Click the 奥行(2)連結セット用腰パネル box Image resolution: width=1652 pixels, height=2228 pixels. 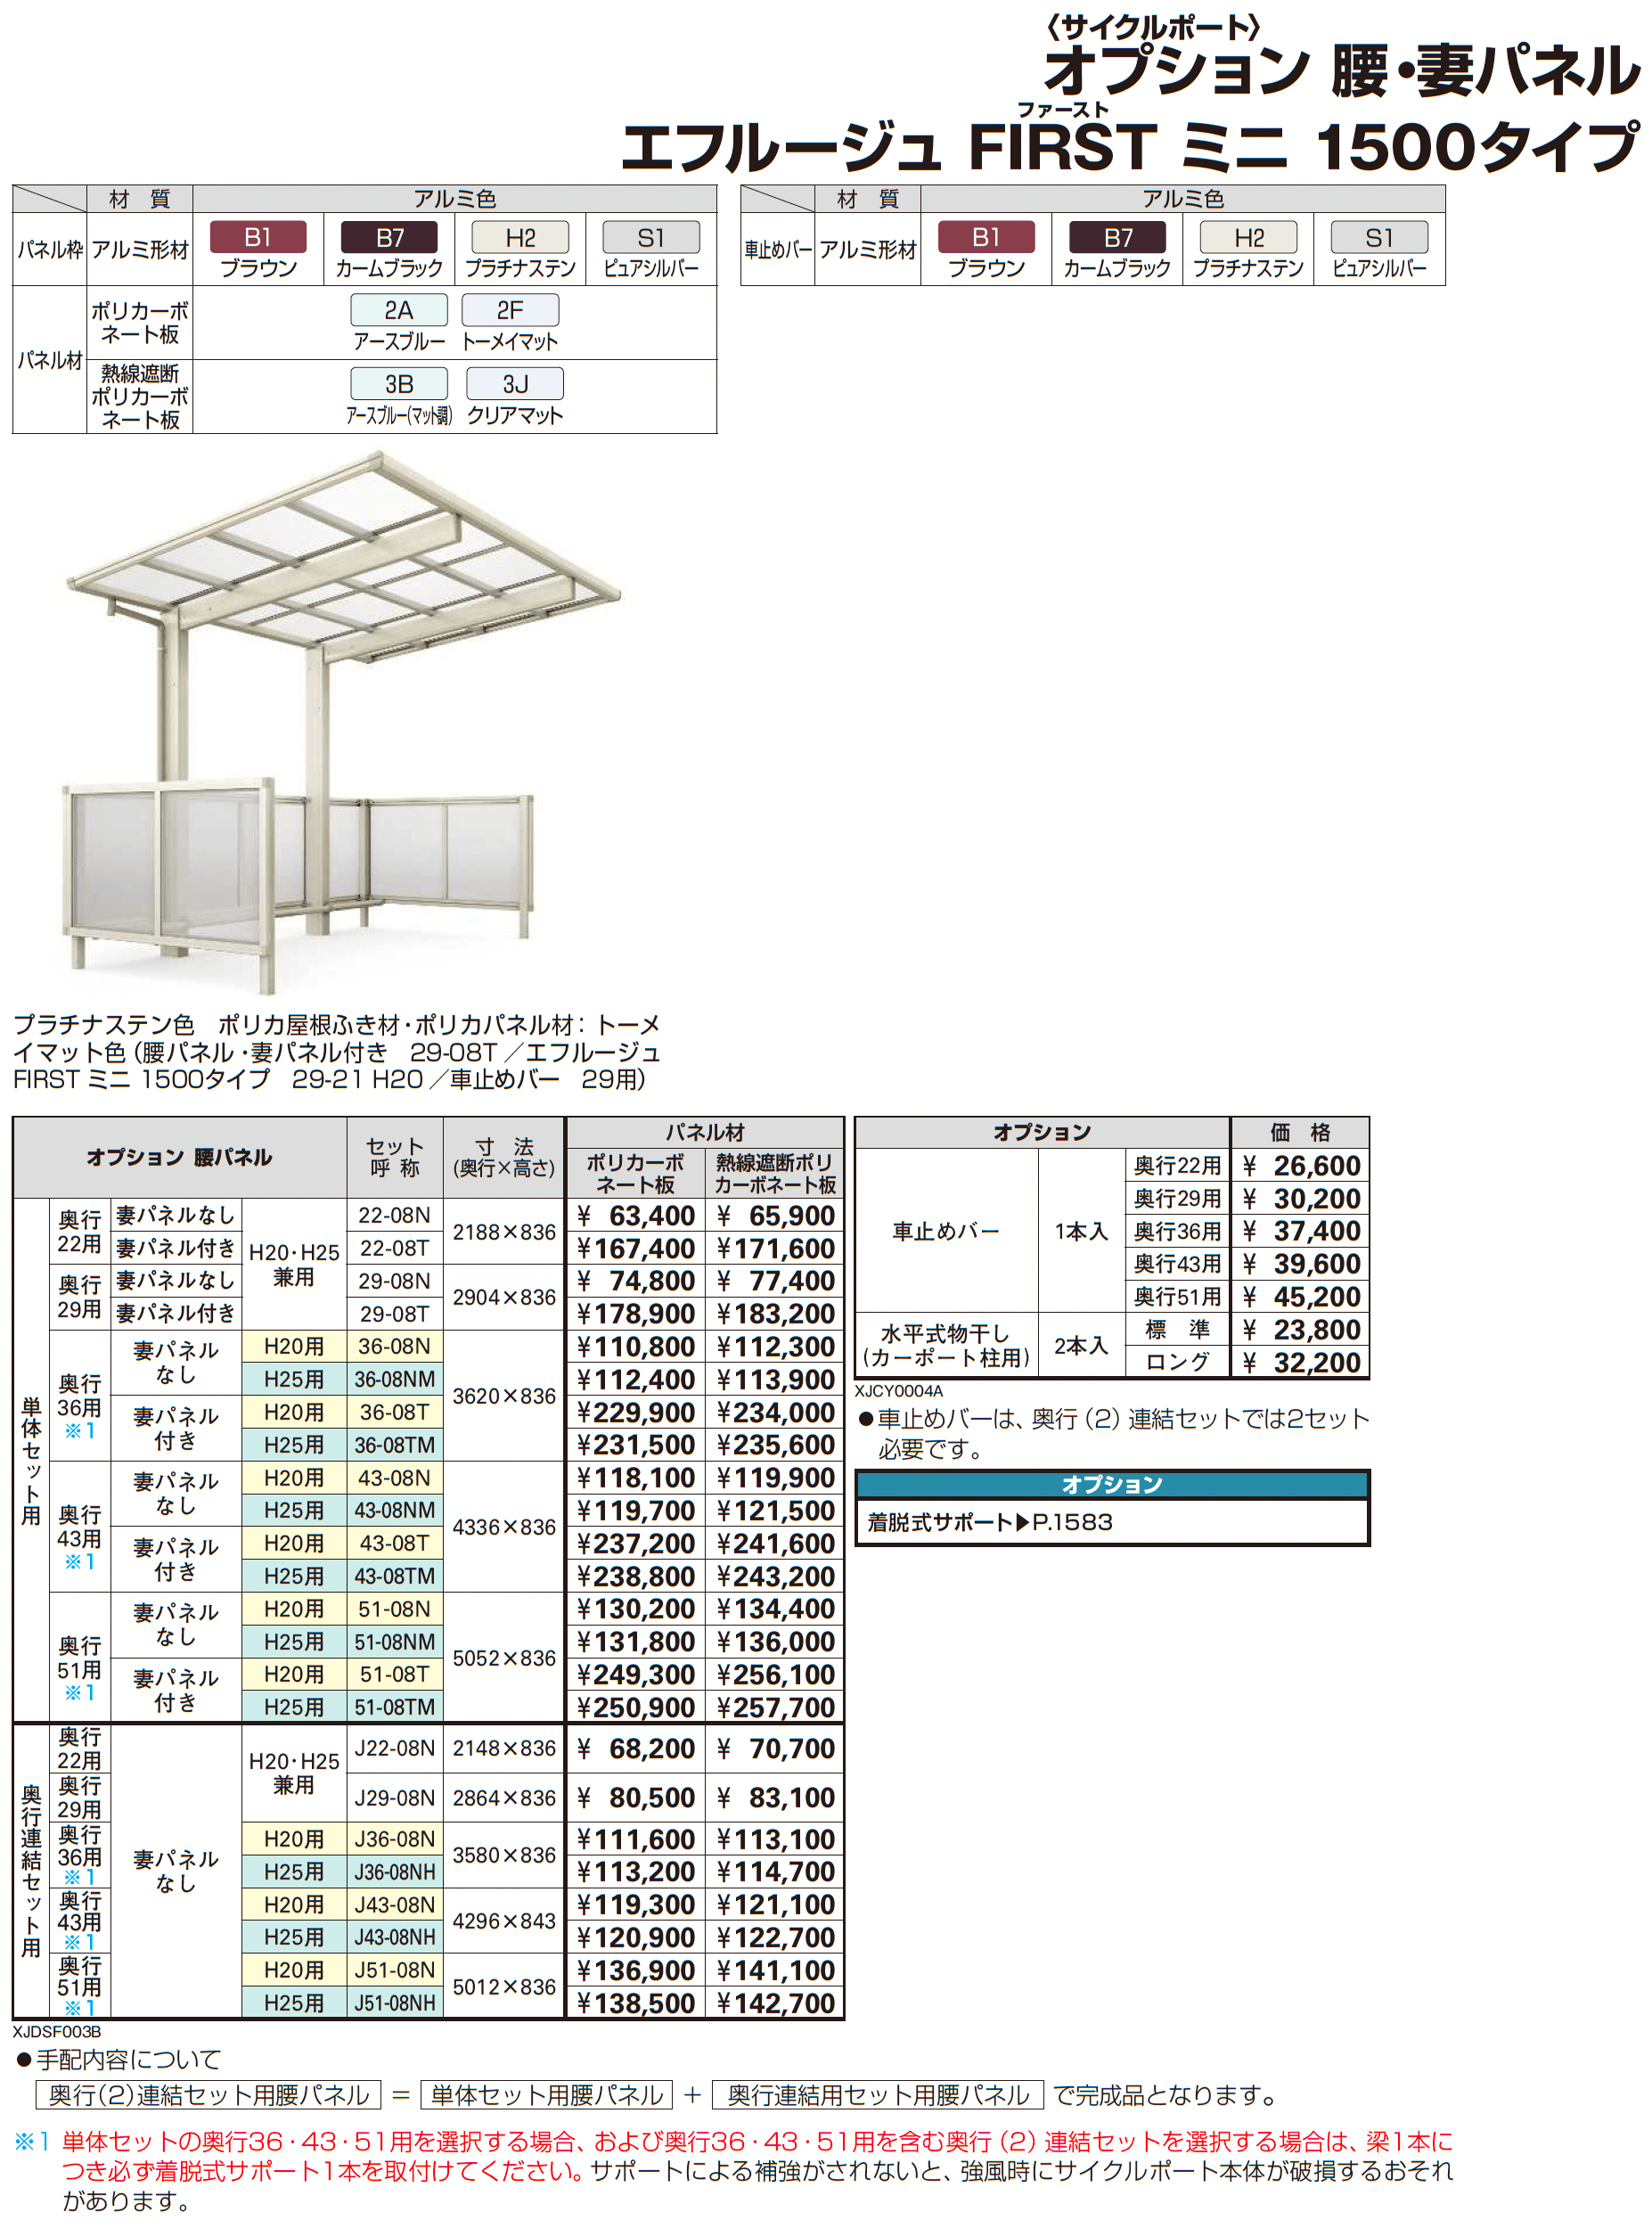coord(208,2095)
